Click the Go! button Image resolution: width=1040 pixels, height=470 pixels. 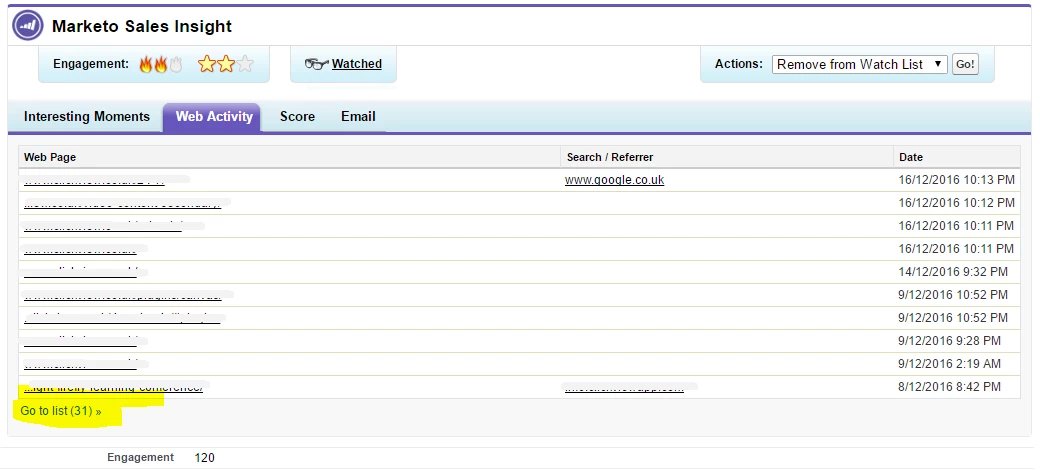coord(965,64)
